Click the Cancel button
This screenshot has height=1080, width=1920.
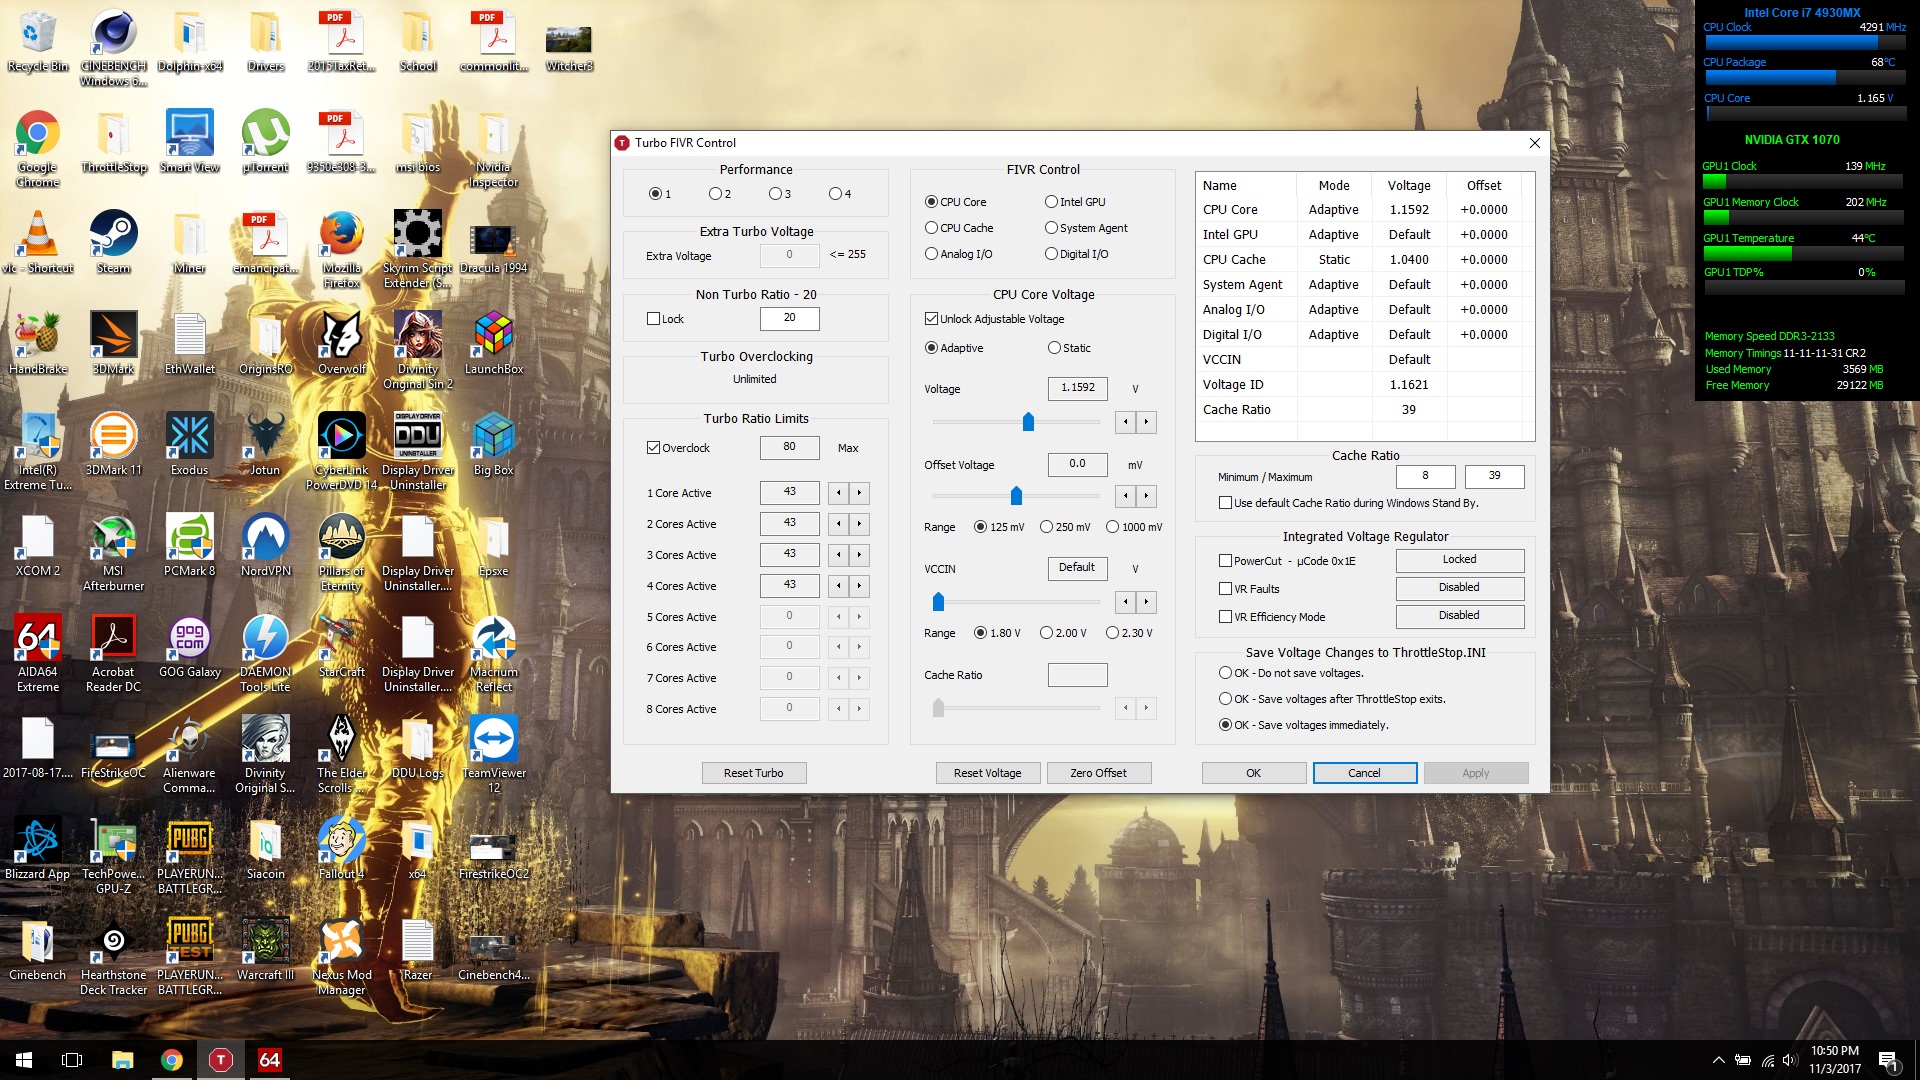coord(1364,773)
